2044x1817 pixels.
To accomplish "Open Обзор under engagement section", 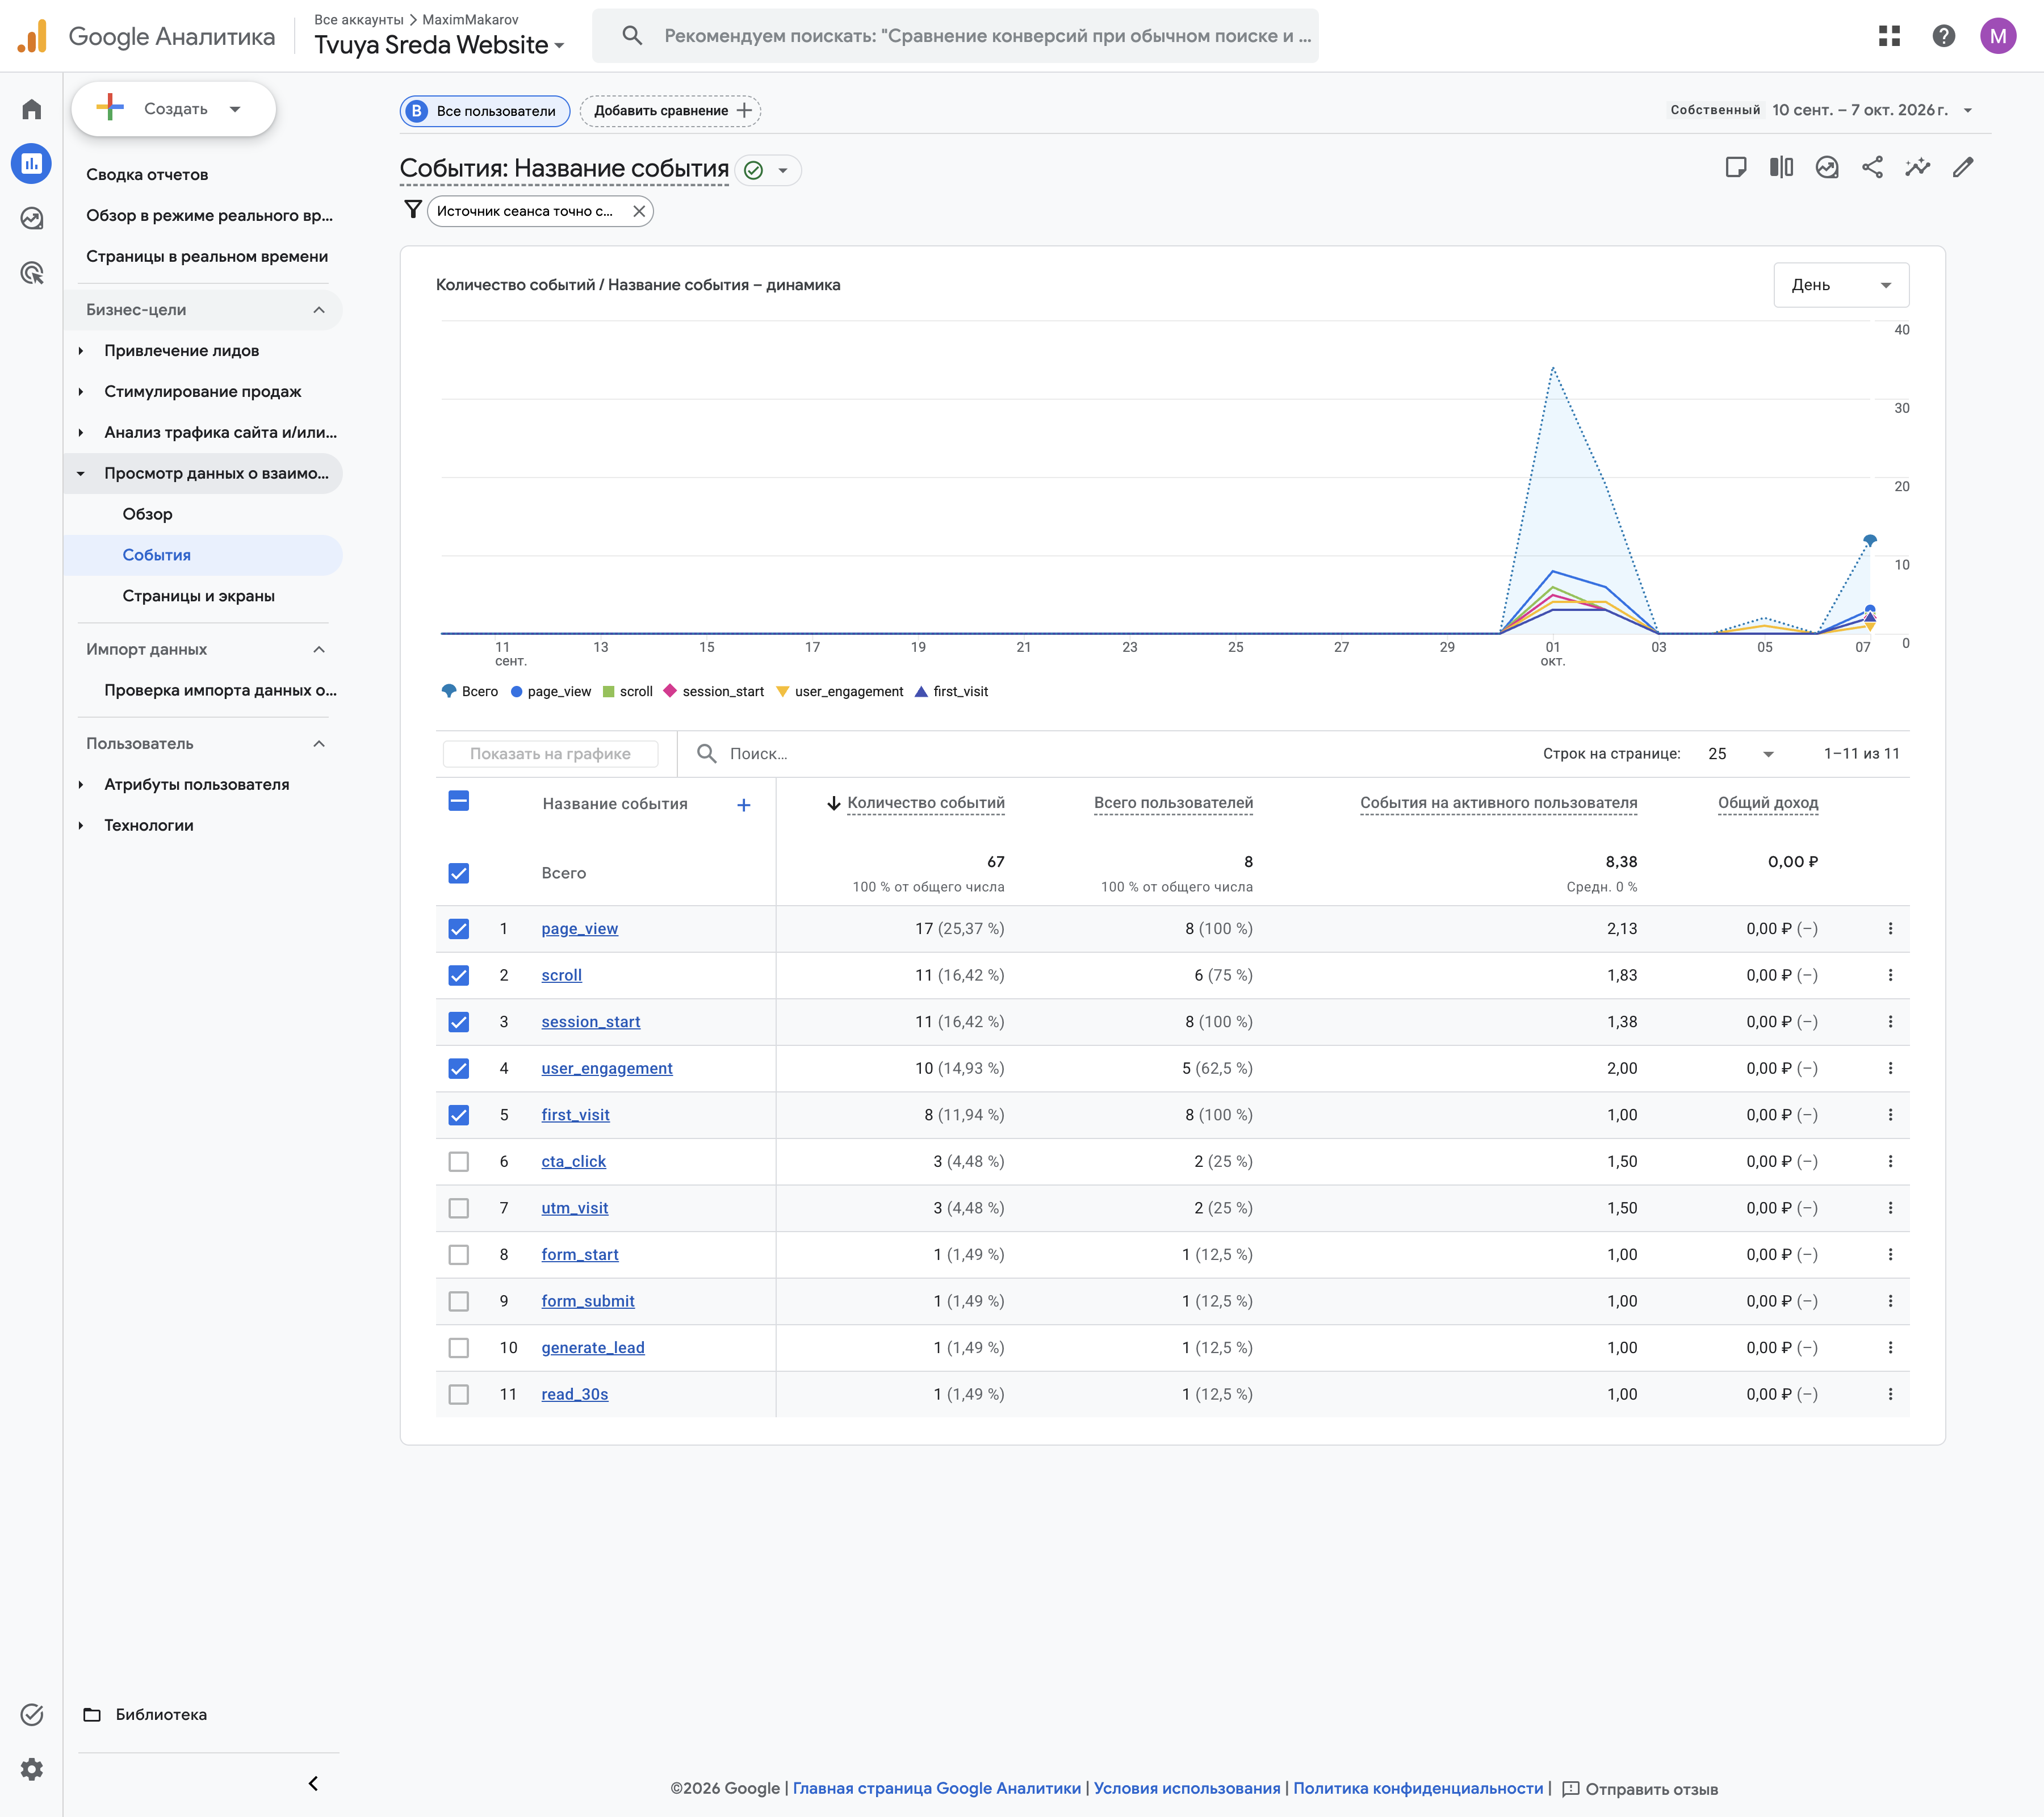I will (147, 514).
